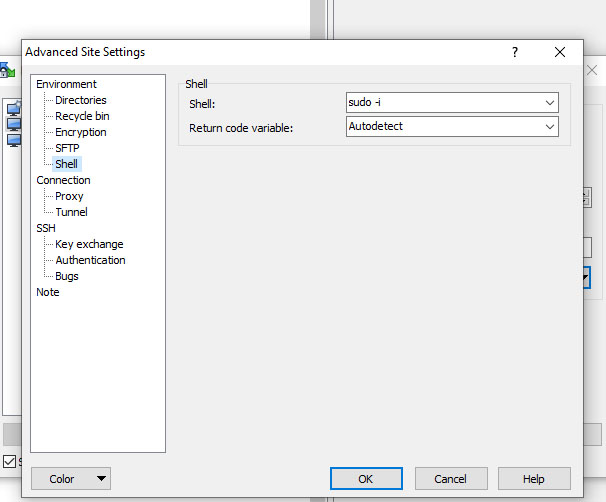The width and height of the screenshot is (606, 502).
Task: Select Proxy under Connection
Action: pyautogui.click(x=69, y=196)
